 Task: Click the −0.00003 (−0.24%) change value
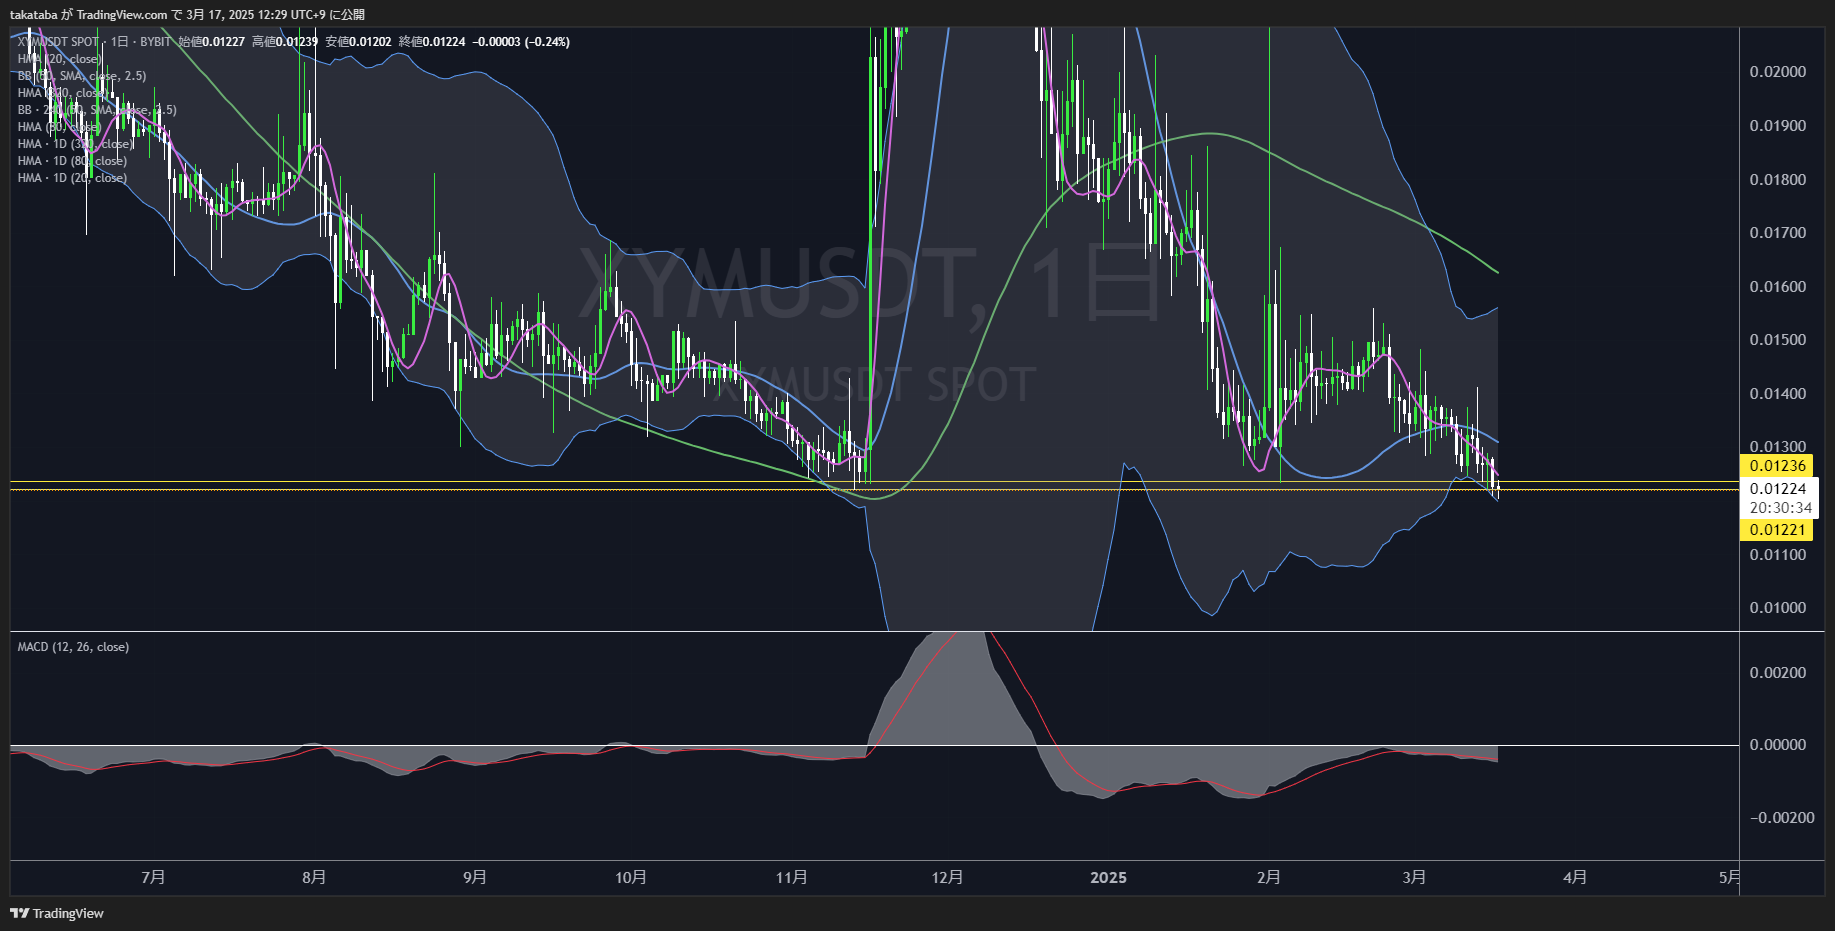point(521,42)
